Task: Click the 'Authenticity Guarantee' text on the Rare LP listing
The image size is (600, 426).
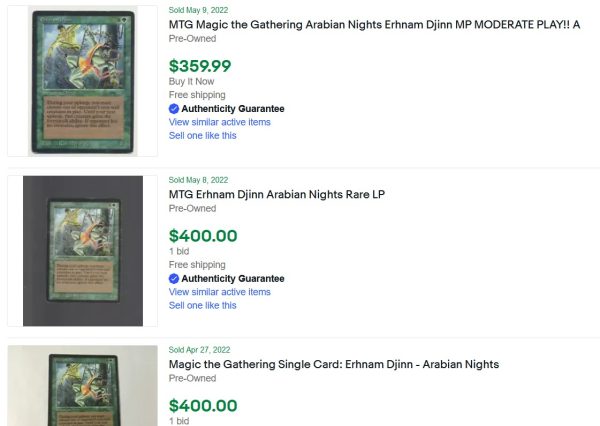Action: tap(232, 279)
